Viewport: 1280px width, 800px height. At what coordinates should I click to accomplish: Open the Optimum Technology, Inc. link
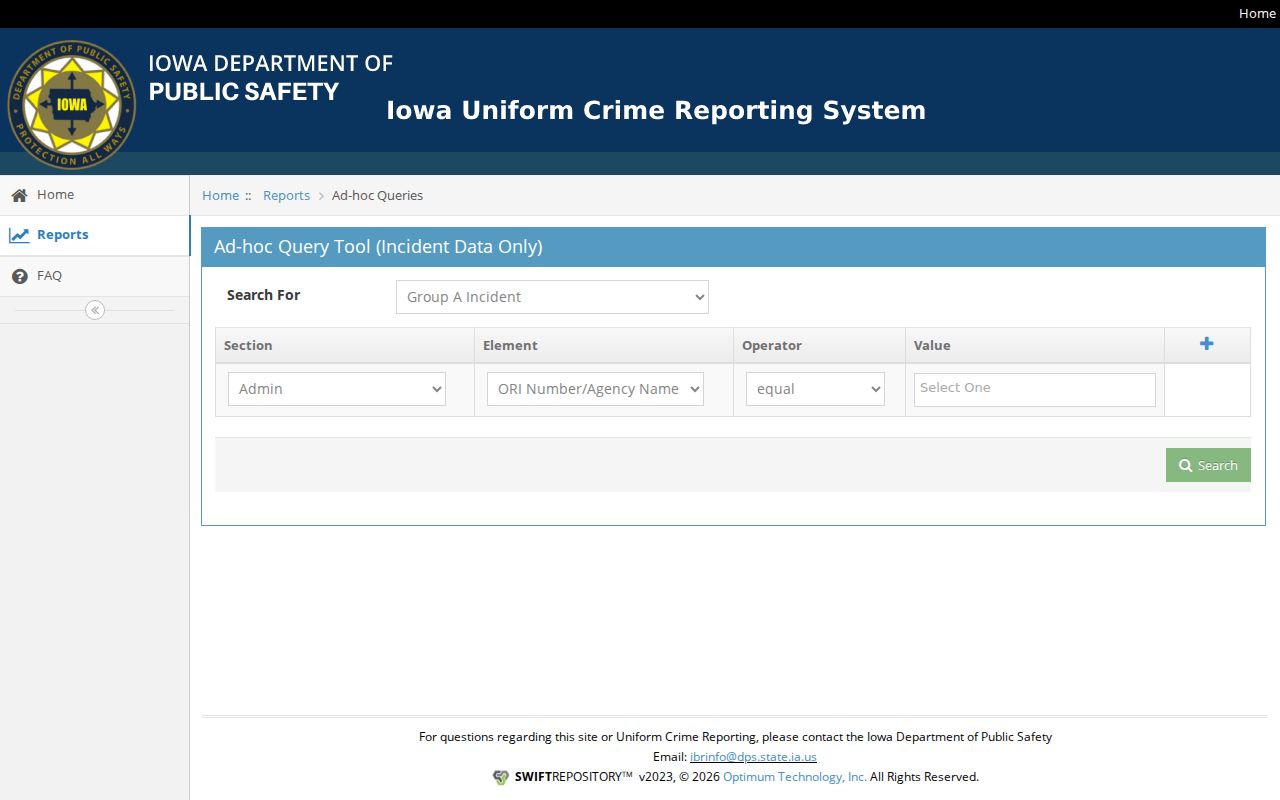pos(795,777)
